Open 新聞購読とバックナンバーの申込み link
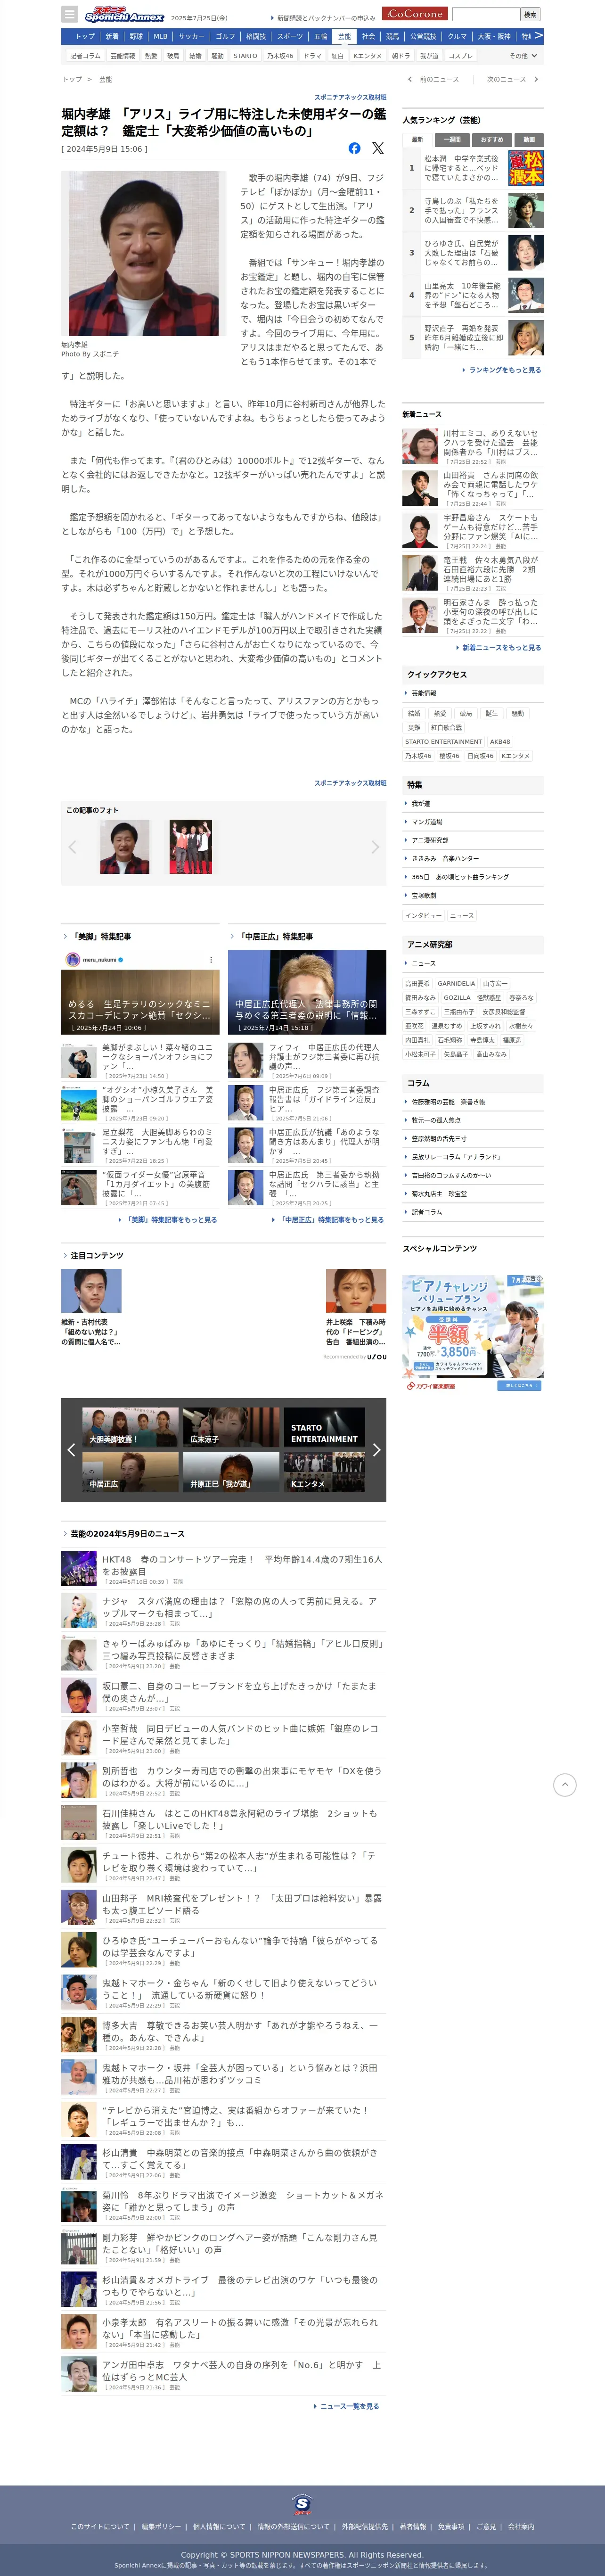The image size is (605, 2576). point(324,18)
